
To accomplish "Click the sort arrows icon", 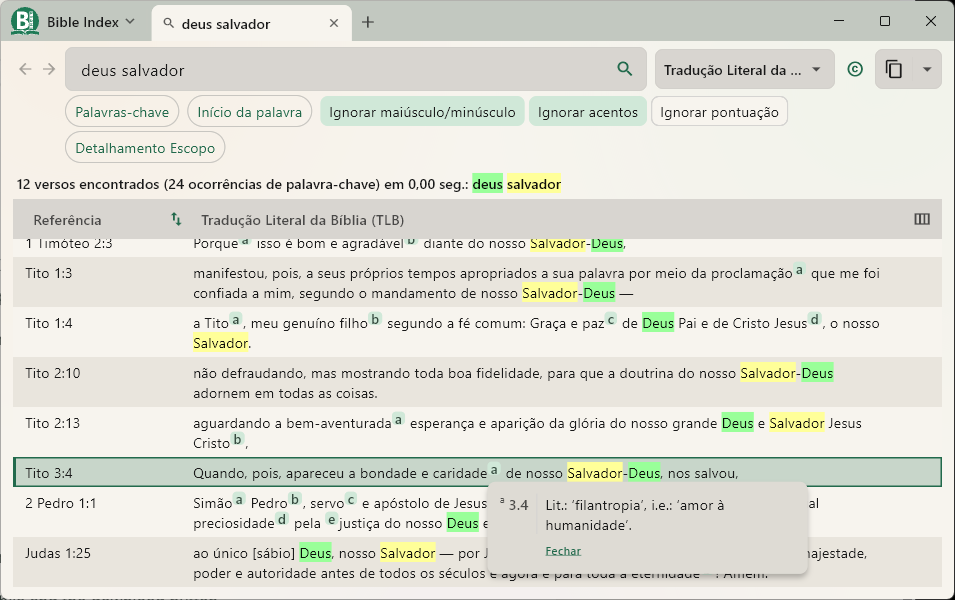I will tap(176, 219).
